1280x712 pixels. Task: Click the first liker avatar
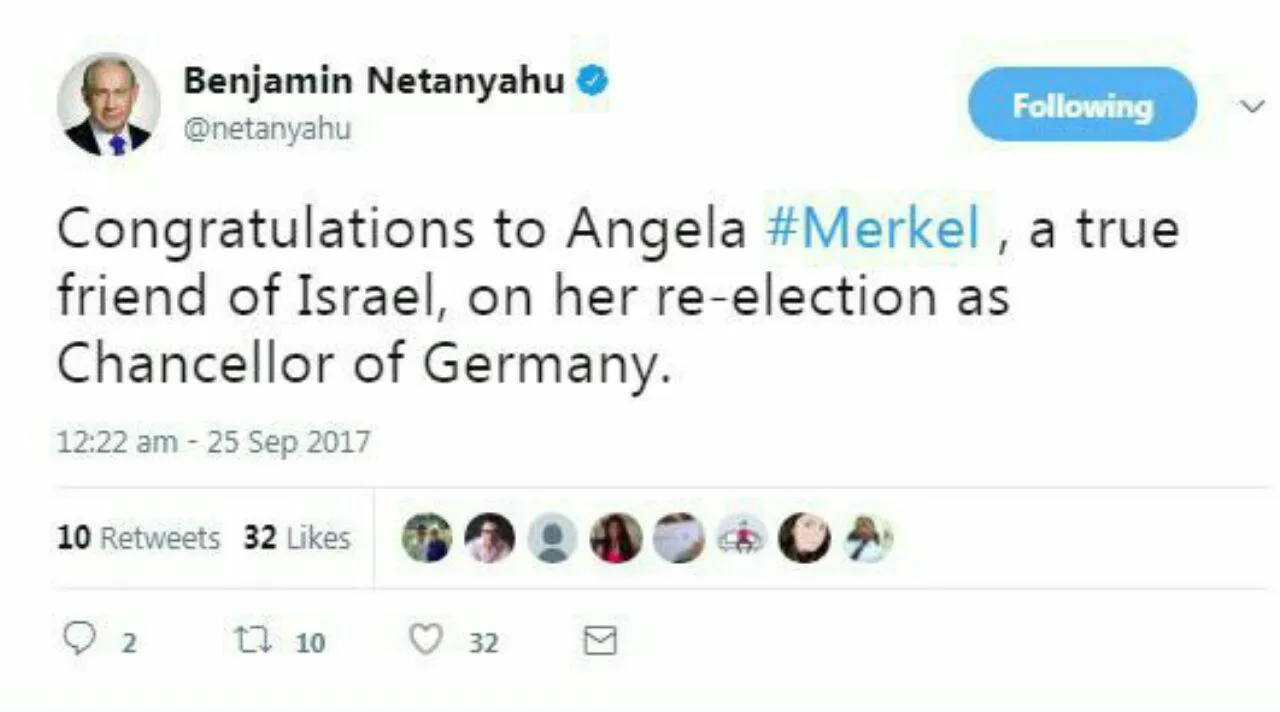pyautogui.click(x=427, y=538)
